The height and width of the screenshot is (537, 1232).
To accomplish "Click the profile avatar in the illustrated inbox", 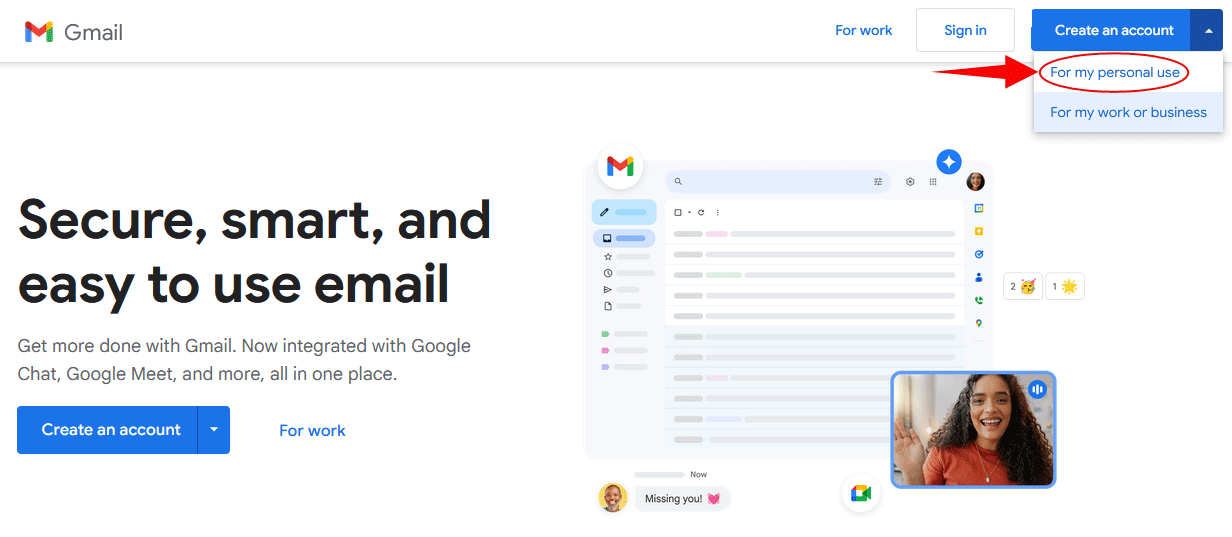I will pyautogui.click(x=976, y=182).
